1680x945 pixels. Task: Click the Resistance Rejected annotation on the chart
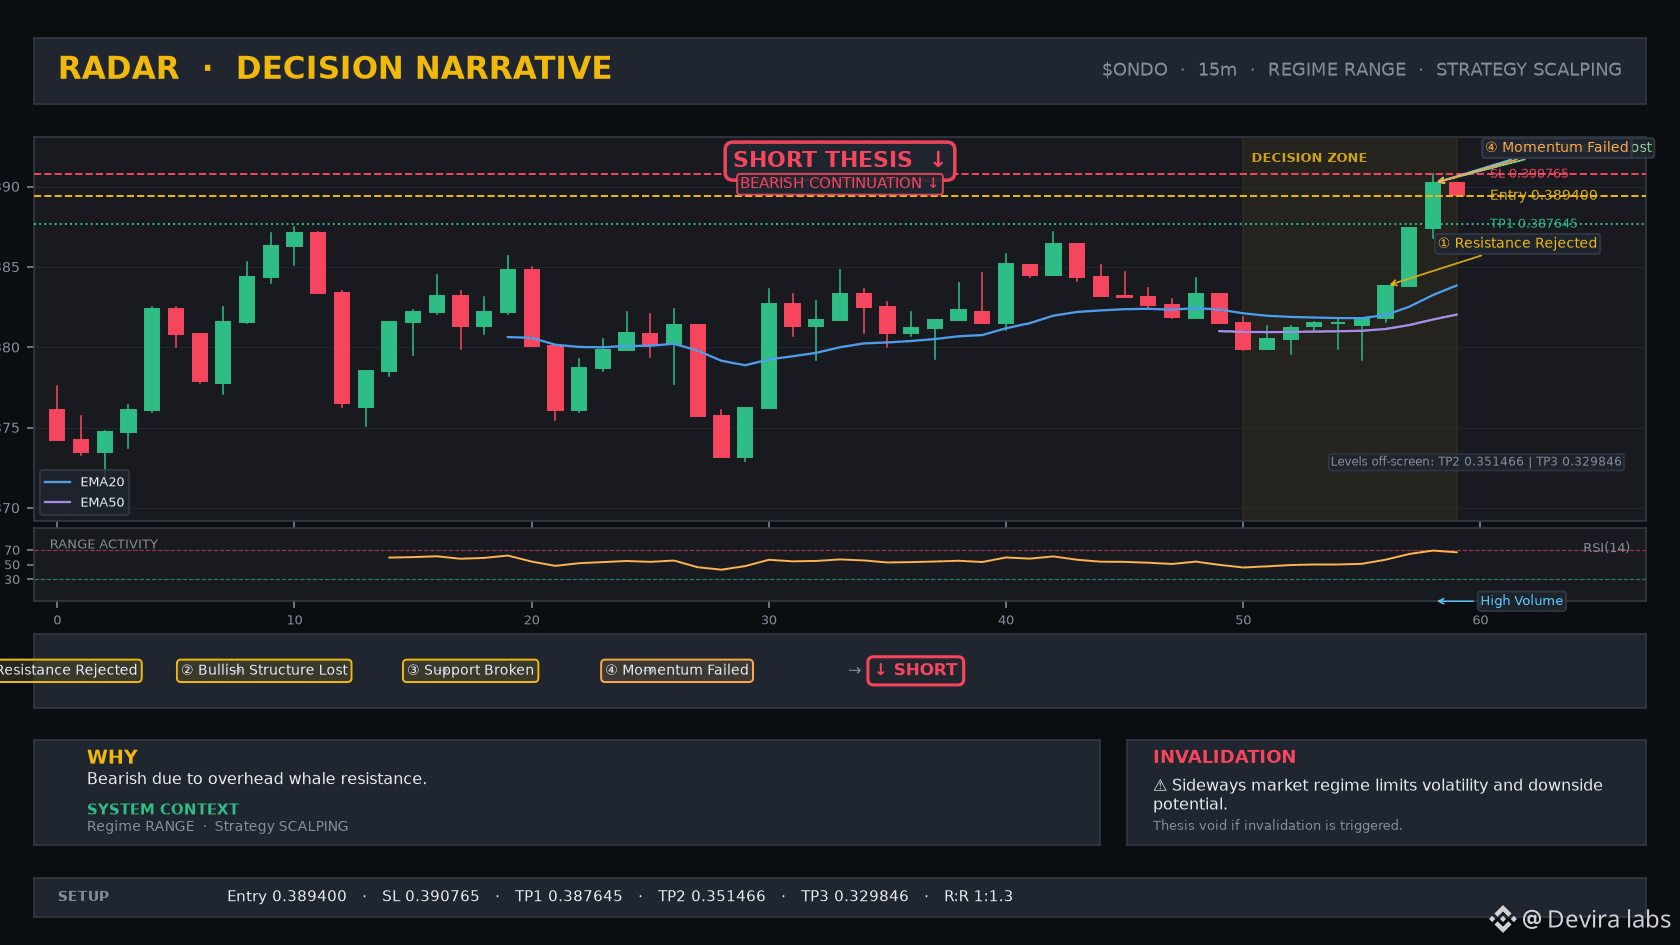1517,243
